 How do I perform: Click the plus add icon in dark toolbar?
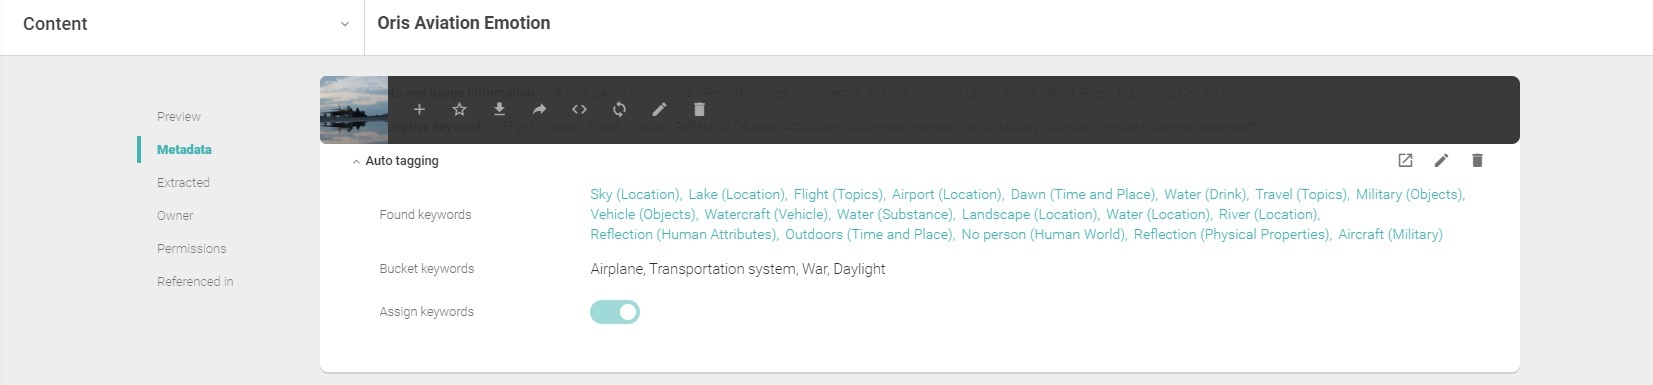click(x=419, y=109)
